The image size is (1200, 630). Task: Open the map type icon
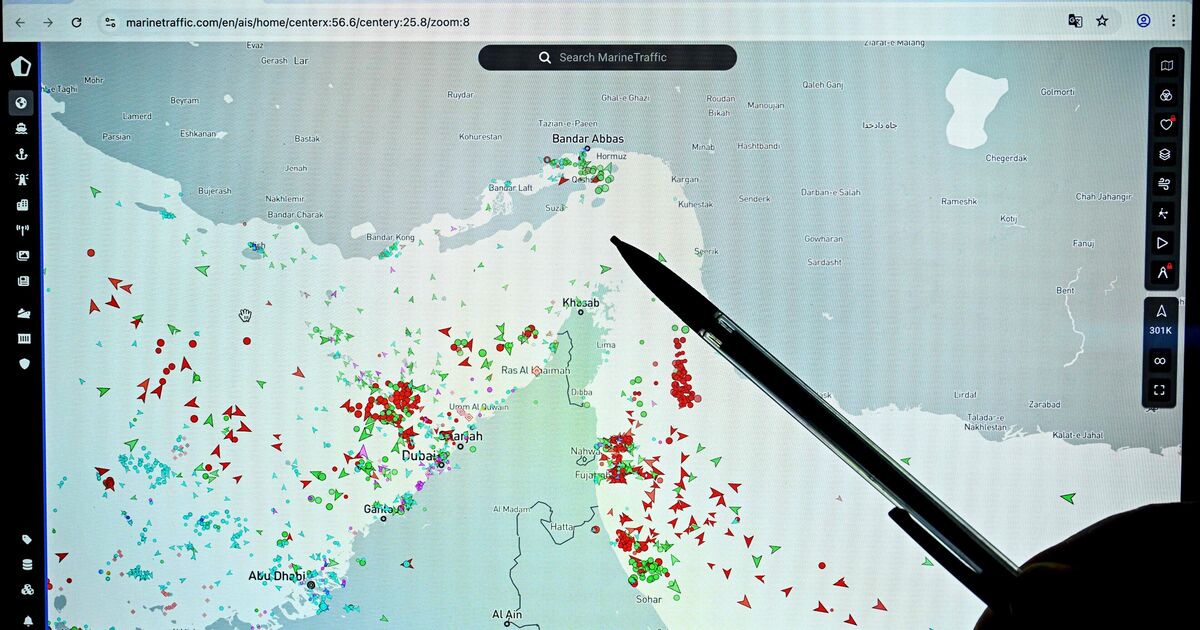point(1165,66)
